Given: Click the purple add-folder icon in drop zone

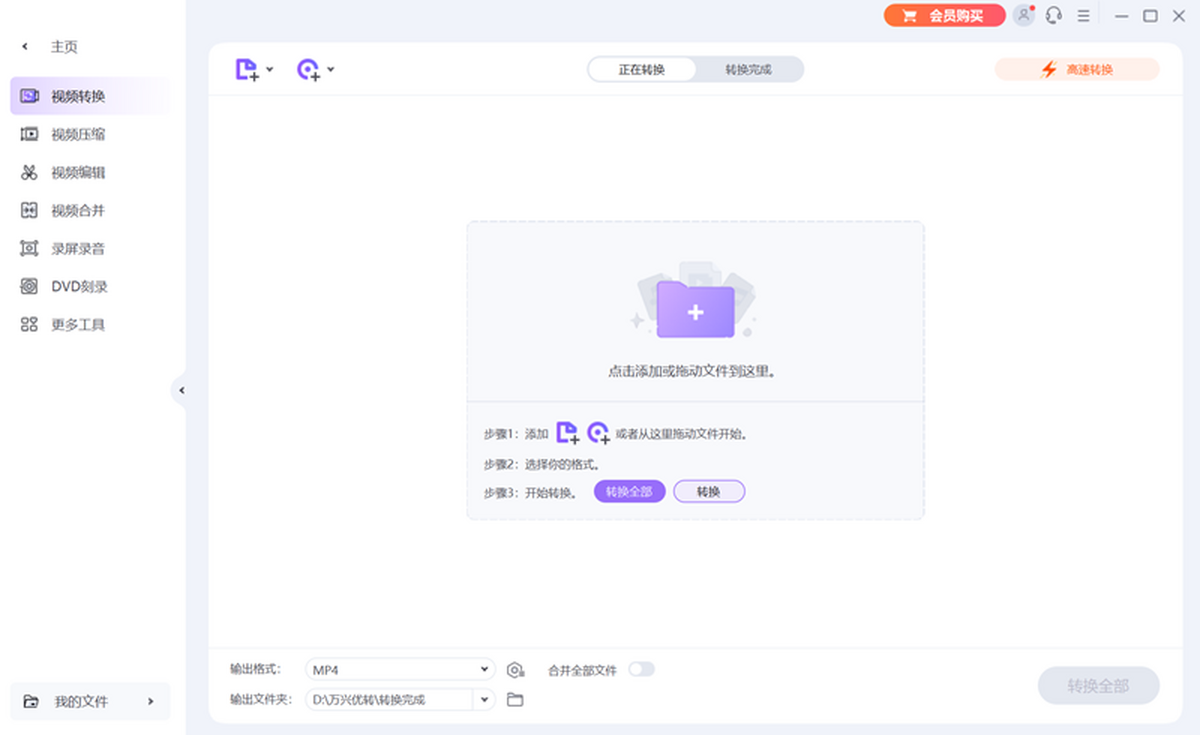Looking at the screenshot, I should pyautogui.click(x=695, y=309).
